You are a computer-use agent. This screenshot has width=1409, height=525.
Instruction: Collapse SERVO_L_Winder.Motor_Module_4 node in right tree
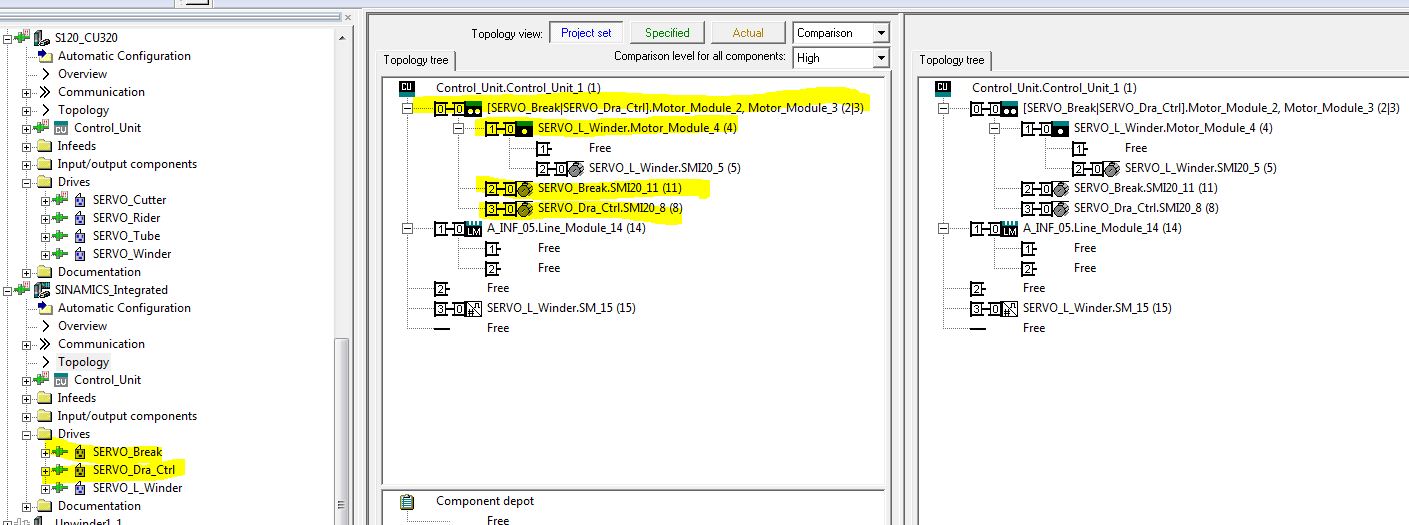993,128
